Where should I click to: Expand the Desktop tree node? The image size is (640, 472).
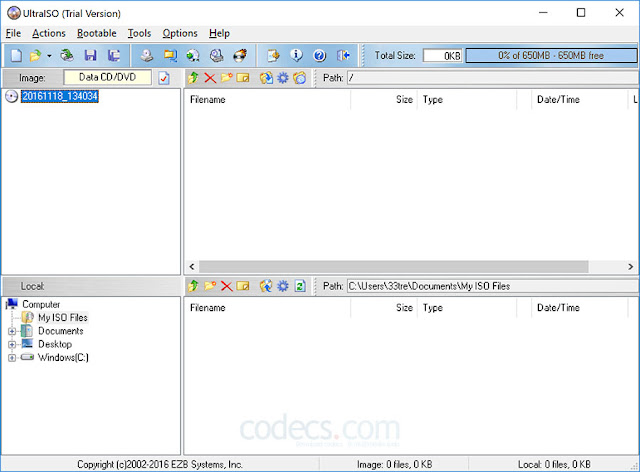[x=12, y=345]
